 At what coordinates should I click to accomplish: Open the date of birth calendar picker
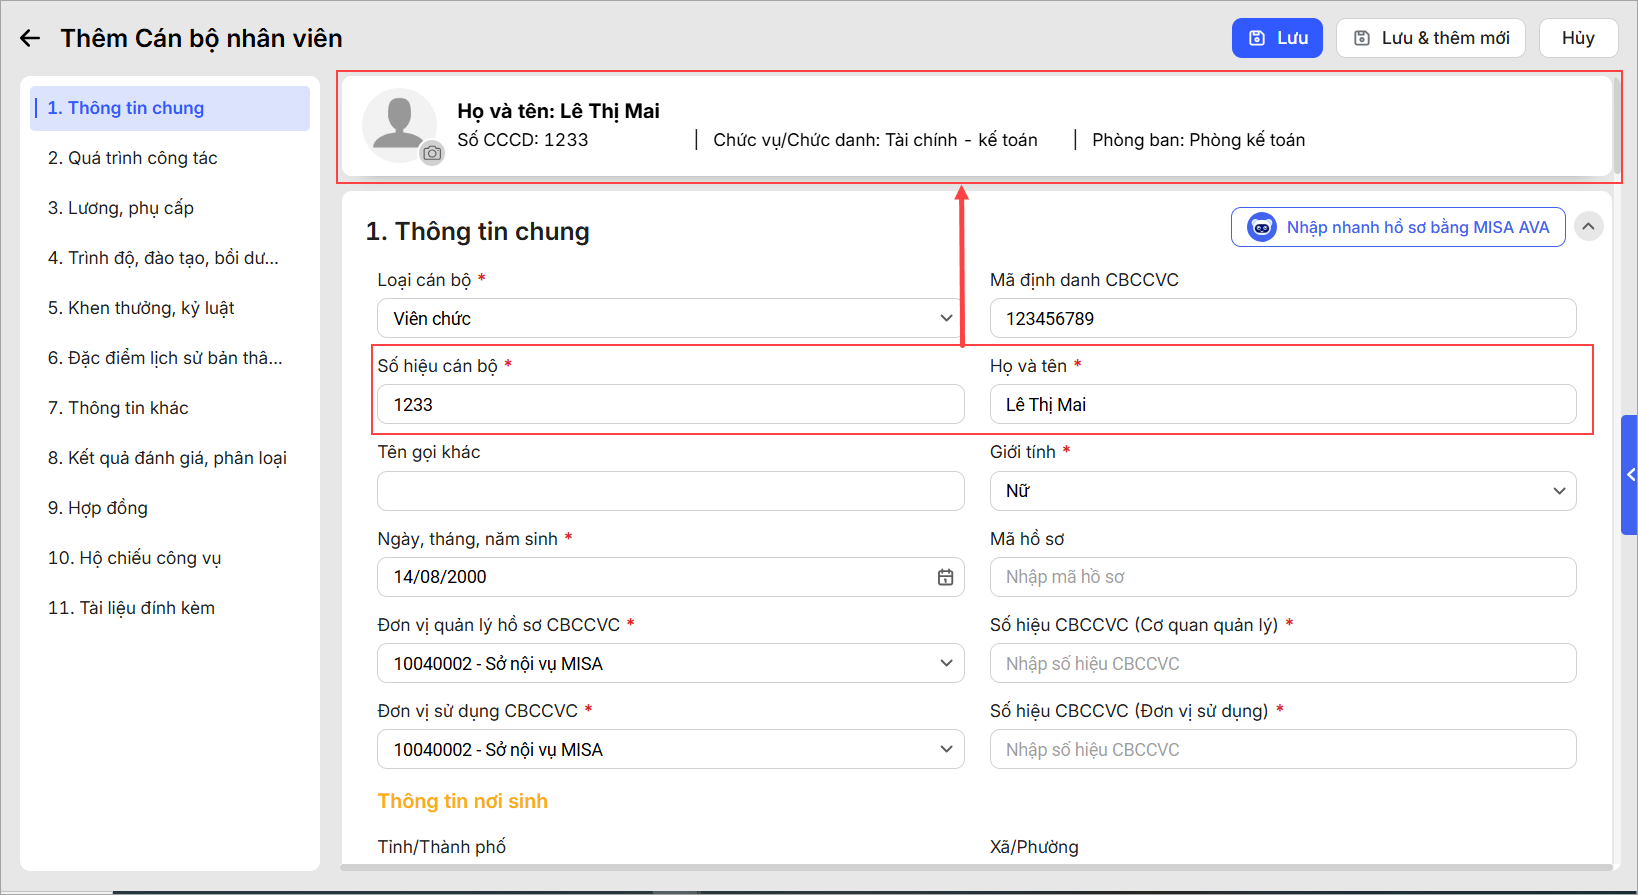[945, 577]
